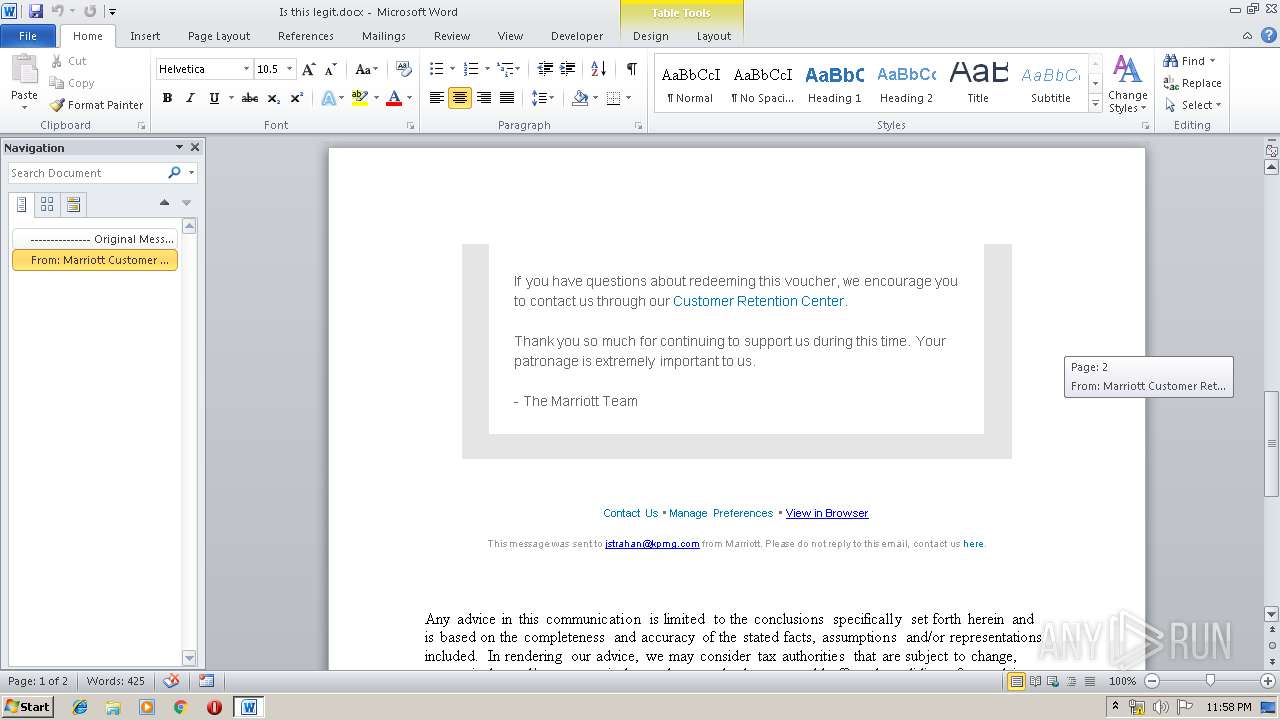Toggle Show/Hide paragraph marks

pyautogui.click(x=632, y=69)
